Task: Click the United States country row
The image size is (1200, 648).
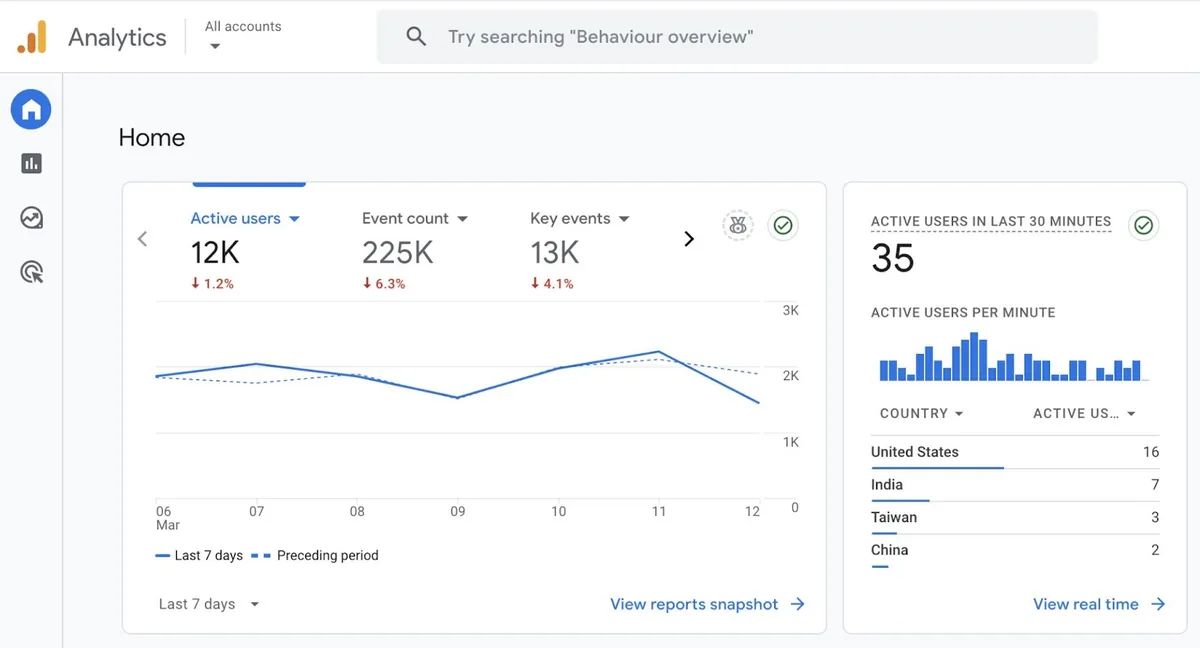Action: point(1015,453)
